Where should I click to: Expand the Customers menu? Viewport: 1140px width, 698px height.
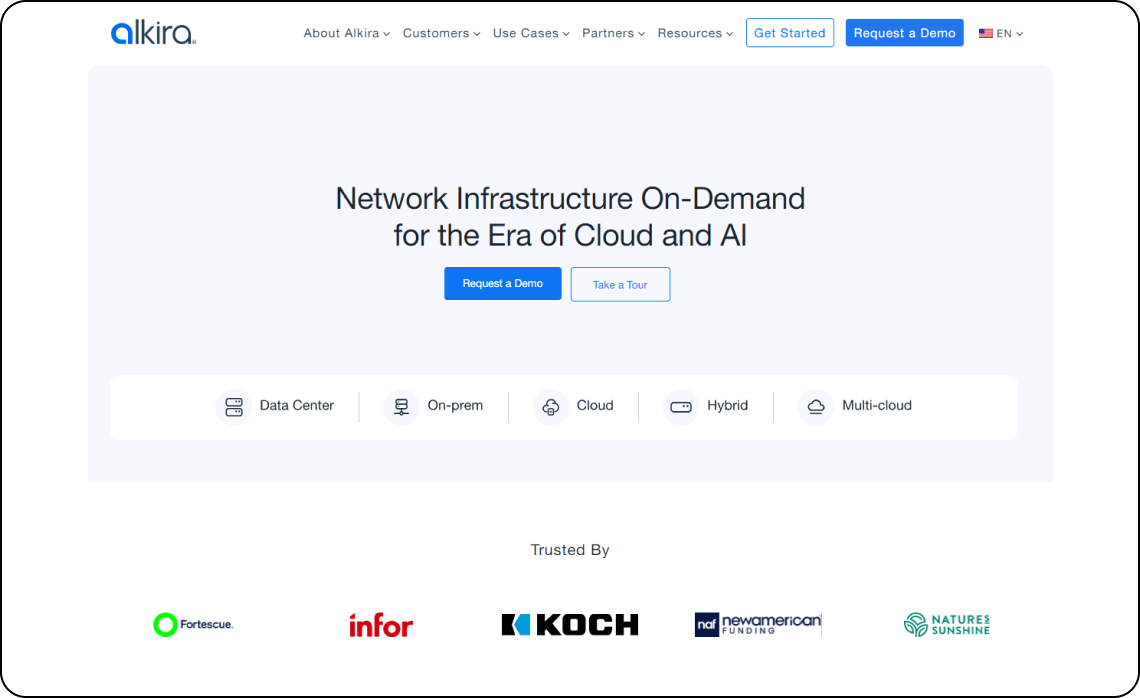pyautogui.click(x=441, y=33)
